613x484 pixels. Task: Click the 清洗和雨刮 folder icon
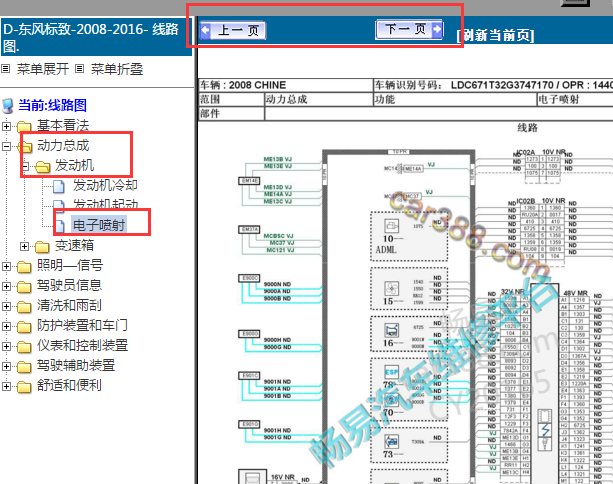point(24,307)
